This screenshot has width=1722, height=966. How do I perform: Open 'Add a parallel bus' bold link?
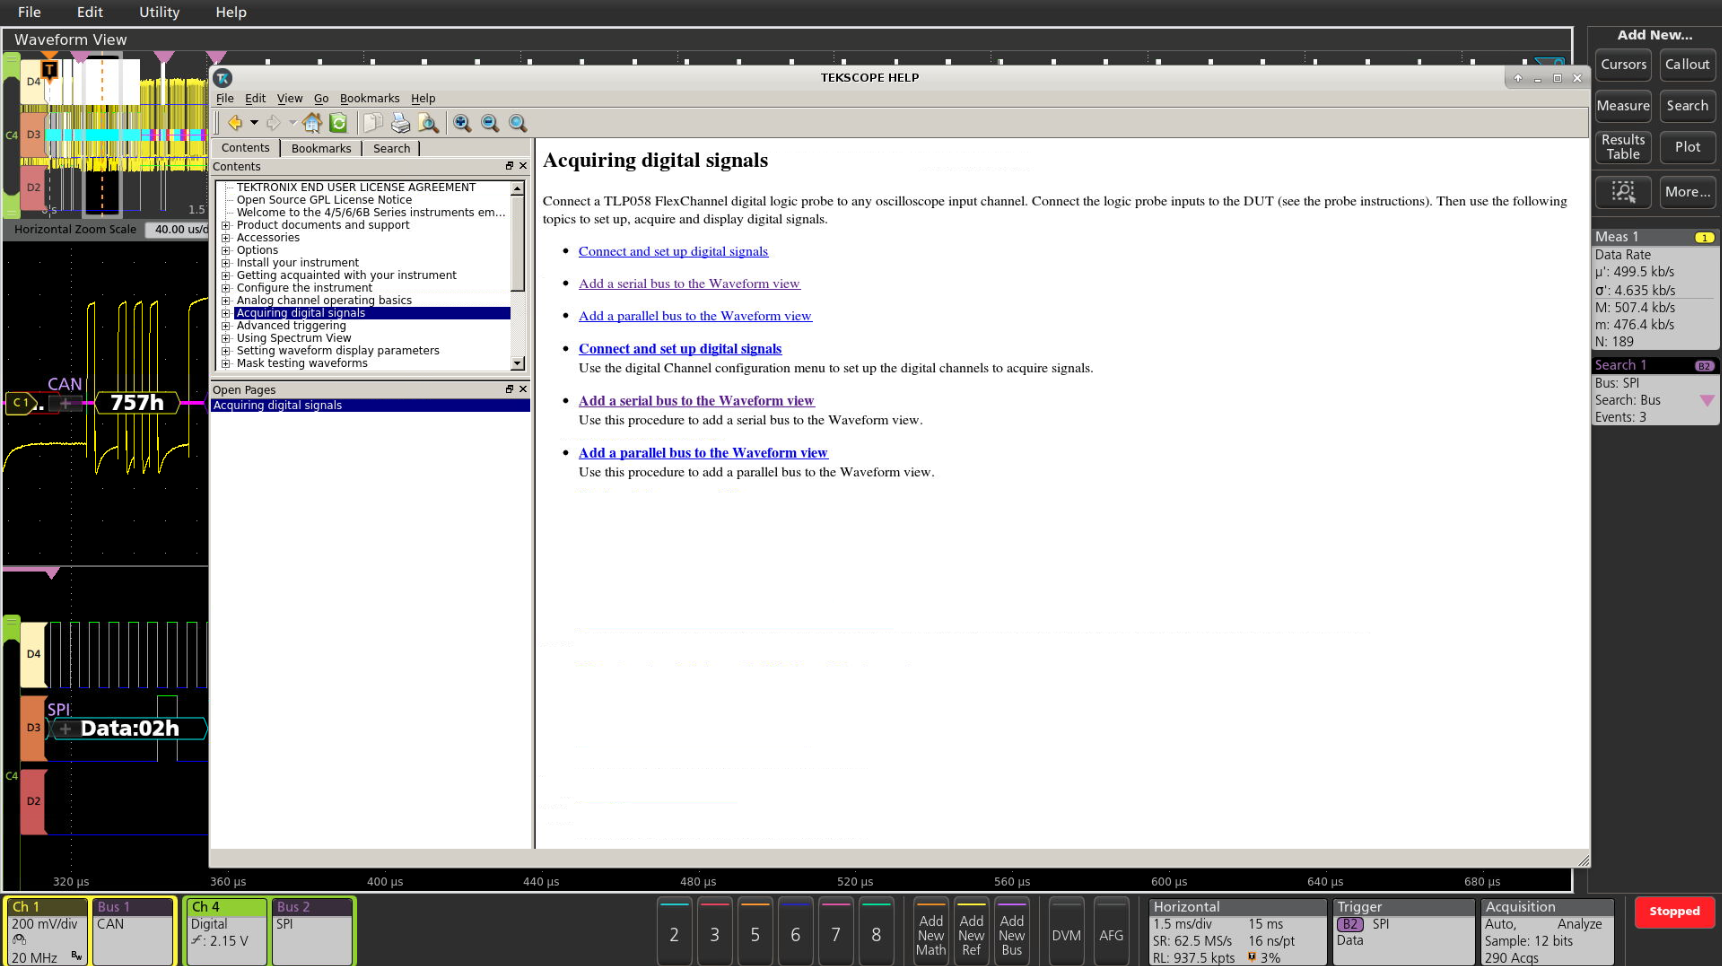[x=703, y=453]
